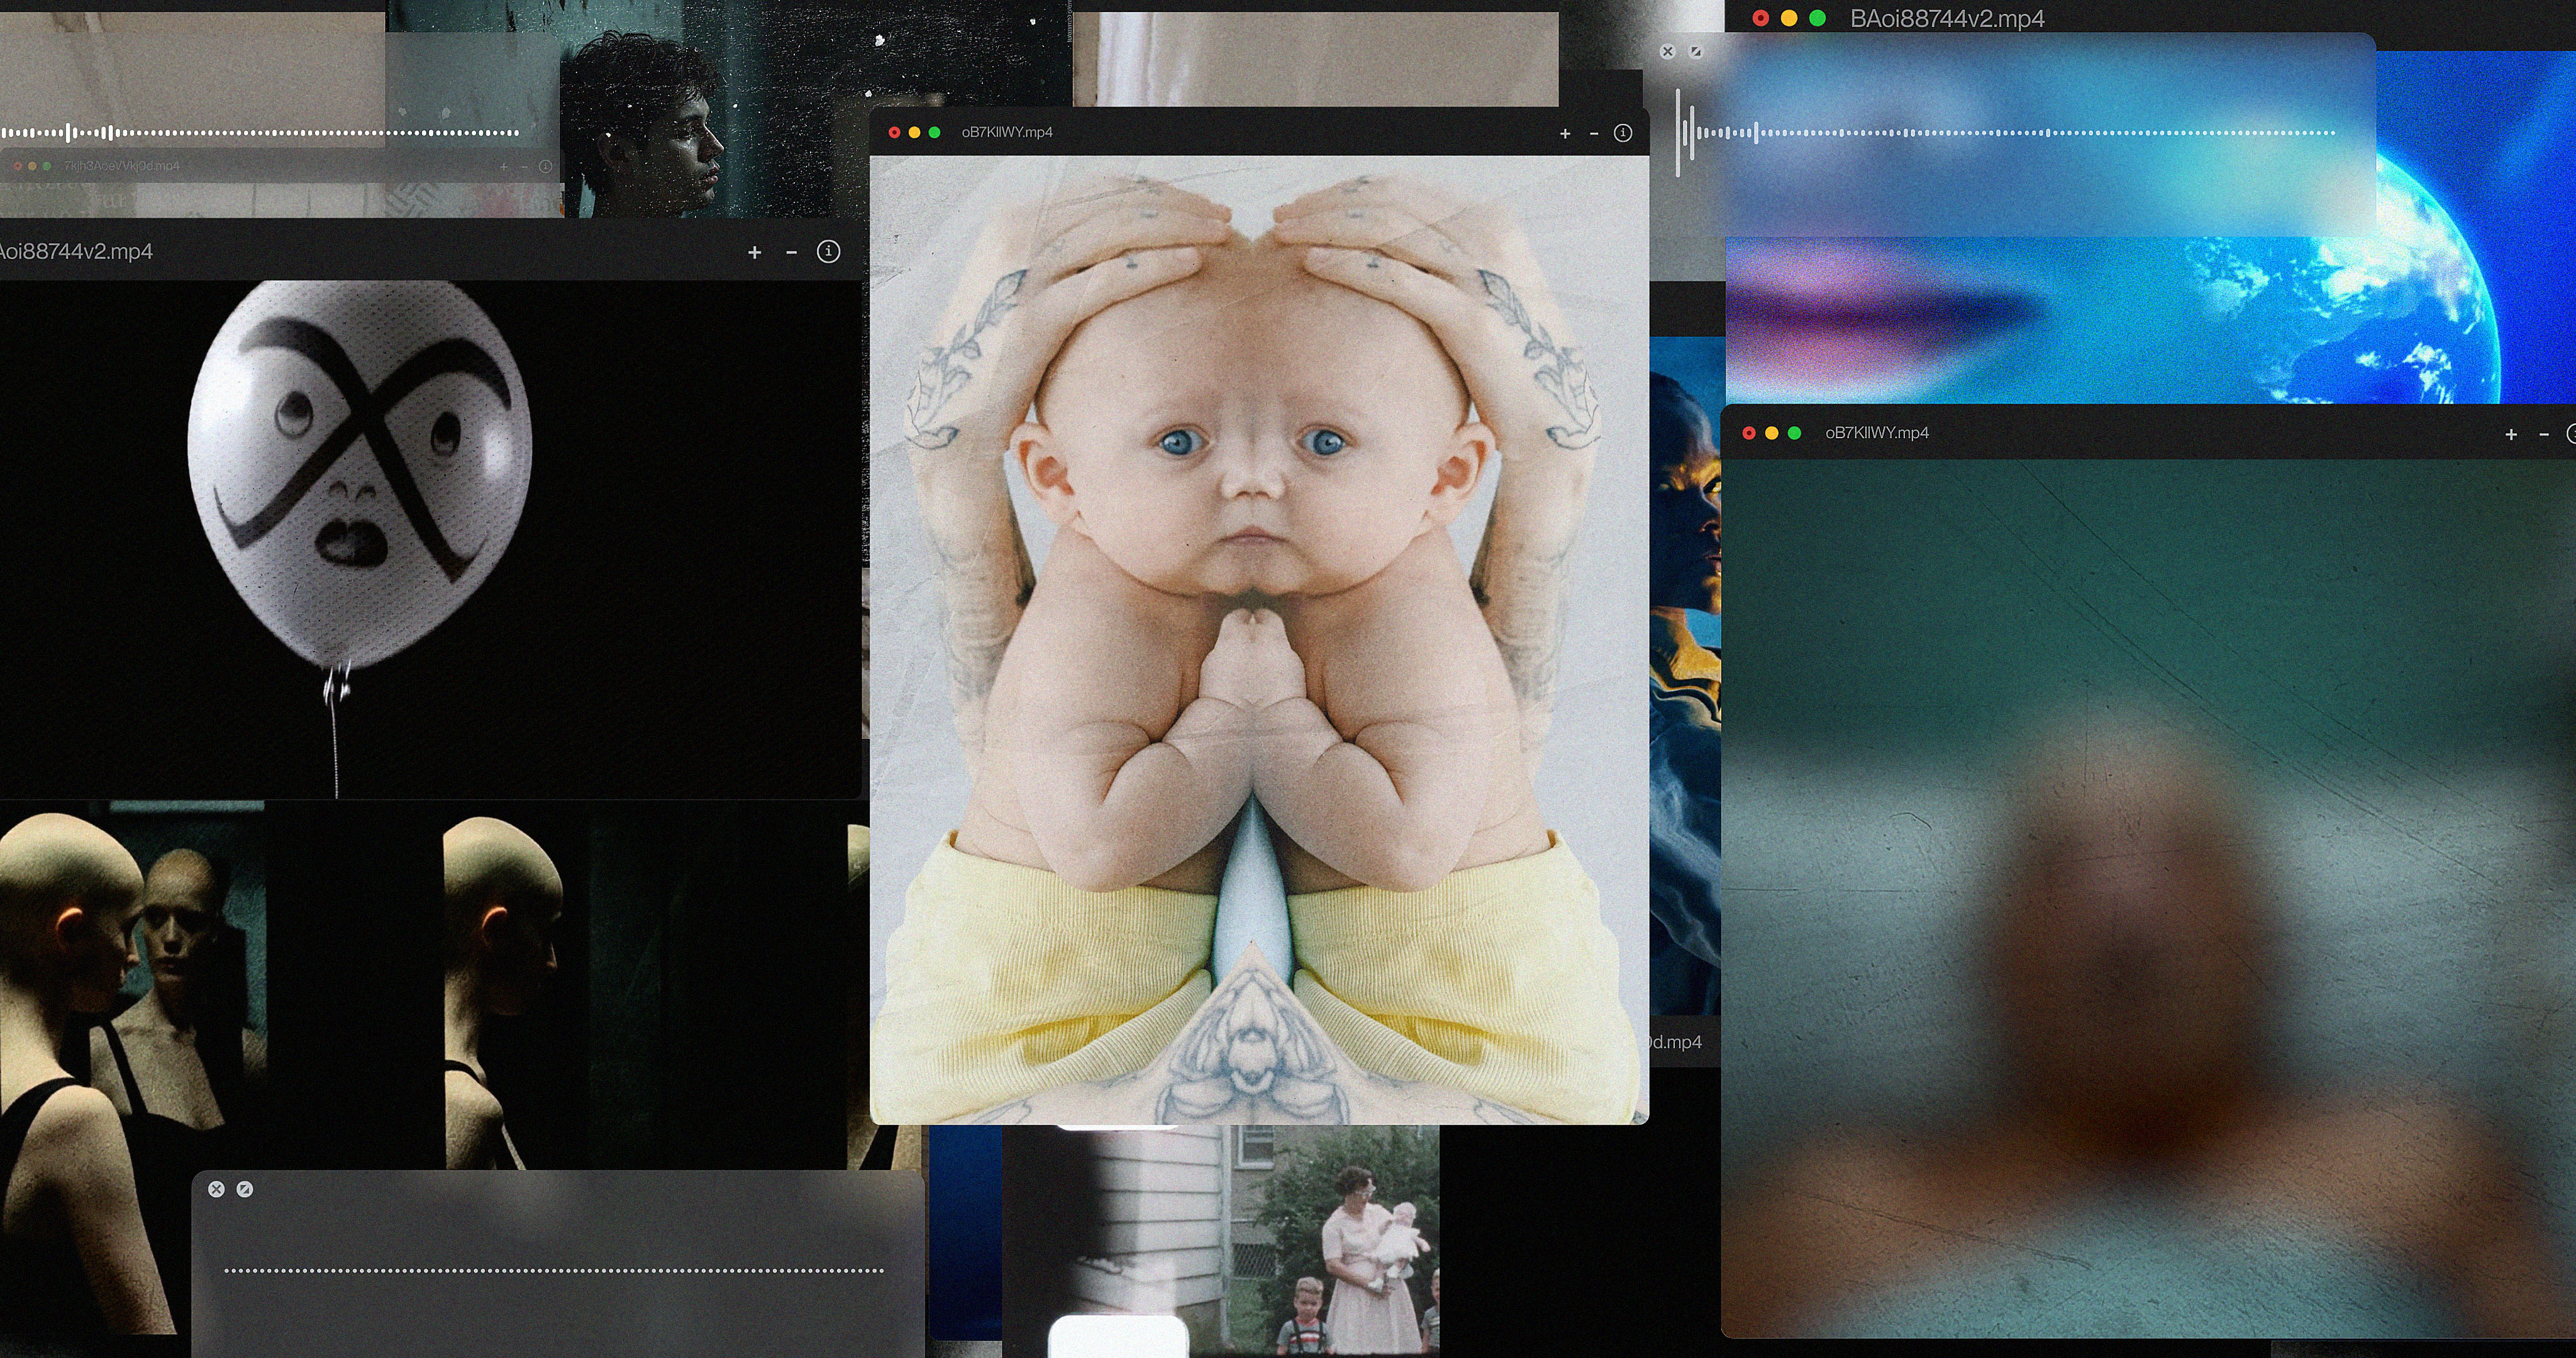The image size is (2576, 1358).
Task: Minimize the BAoi88744v2.mp4 window with the yellow dot
Action: 1789,18
